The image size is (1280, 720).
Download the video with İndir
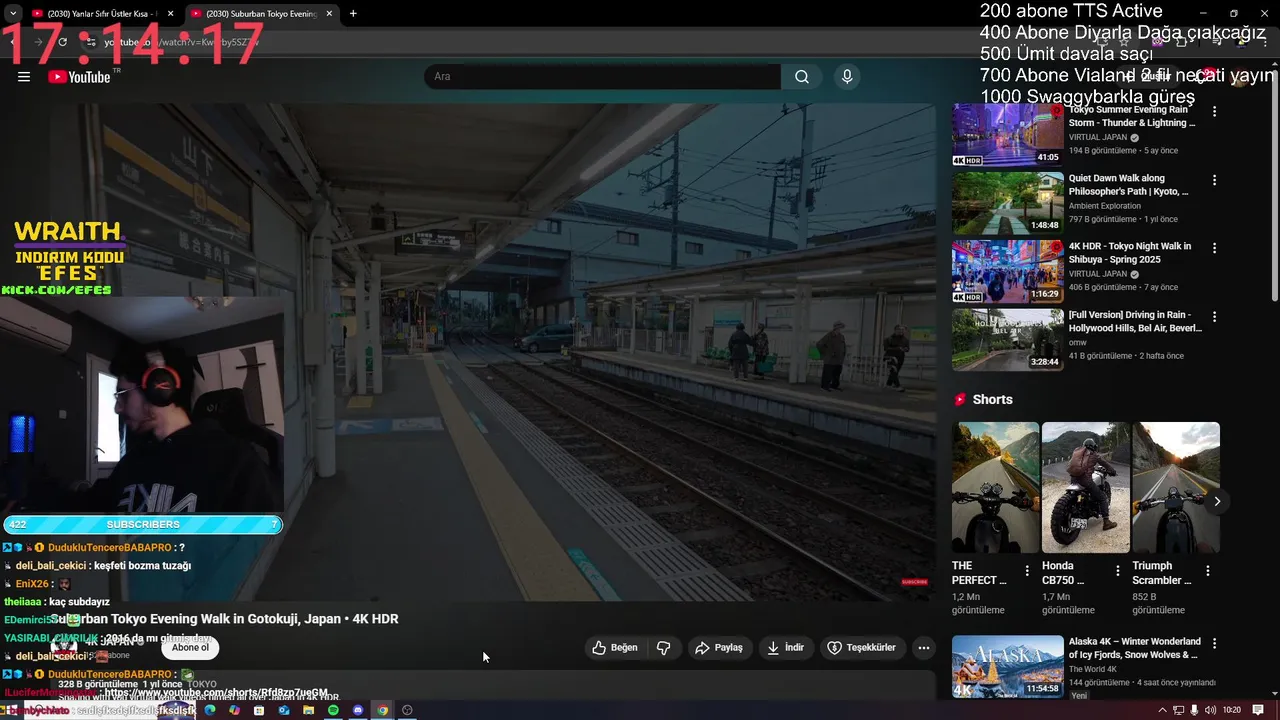[x=786, y=648]
